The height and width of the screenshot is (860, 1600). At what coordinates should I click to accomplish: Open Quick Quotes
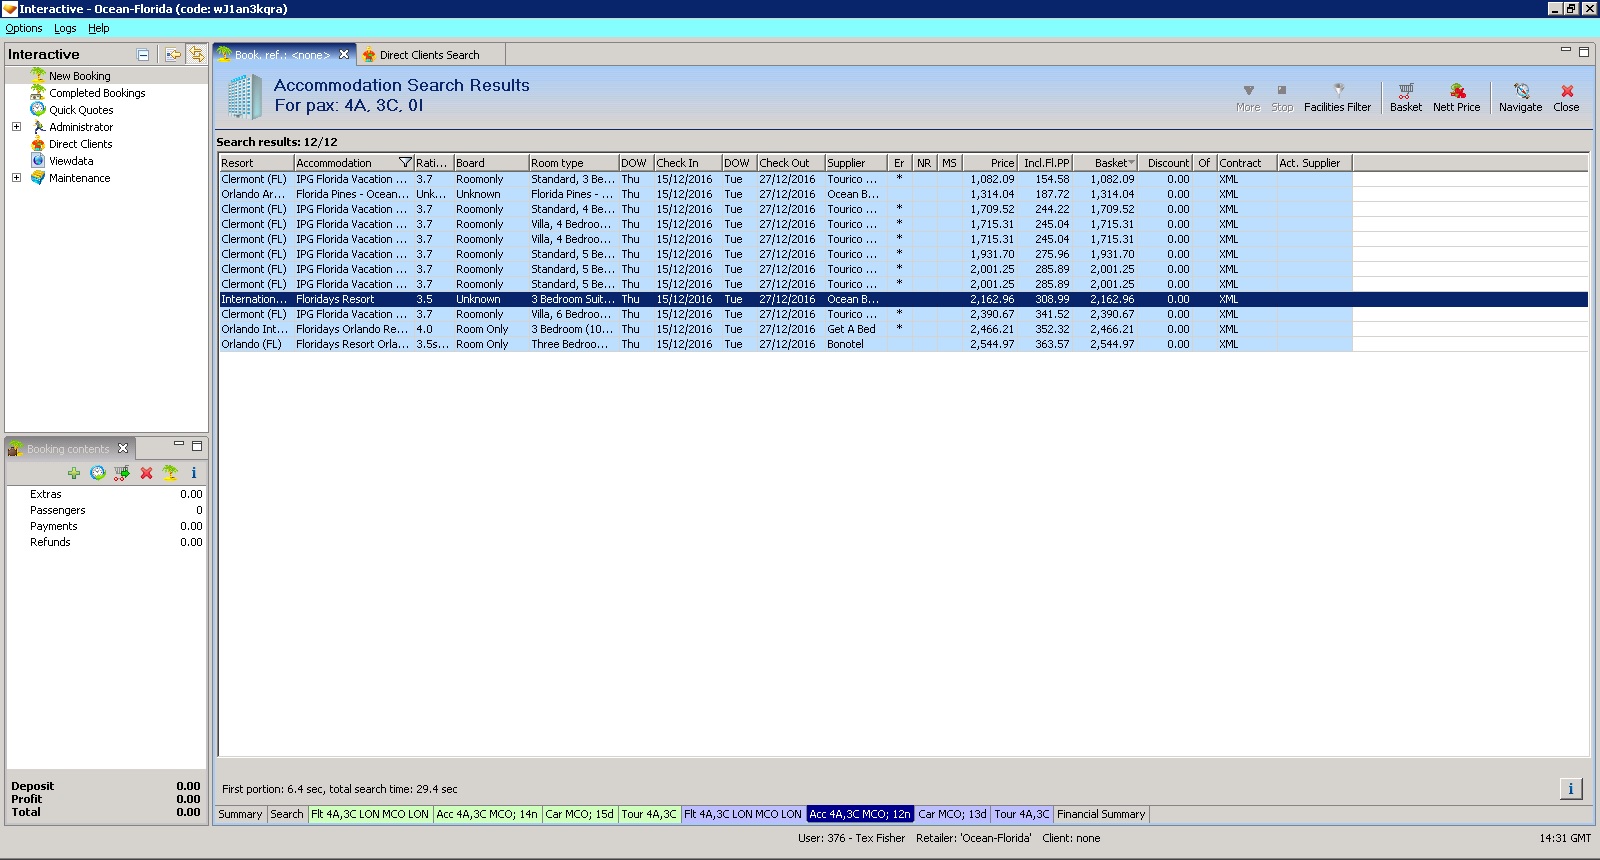81,110
